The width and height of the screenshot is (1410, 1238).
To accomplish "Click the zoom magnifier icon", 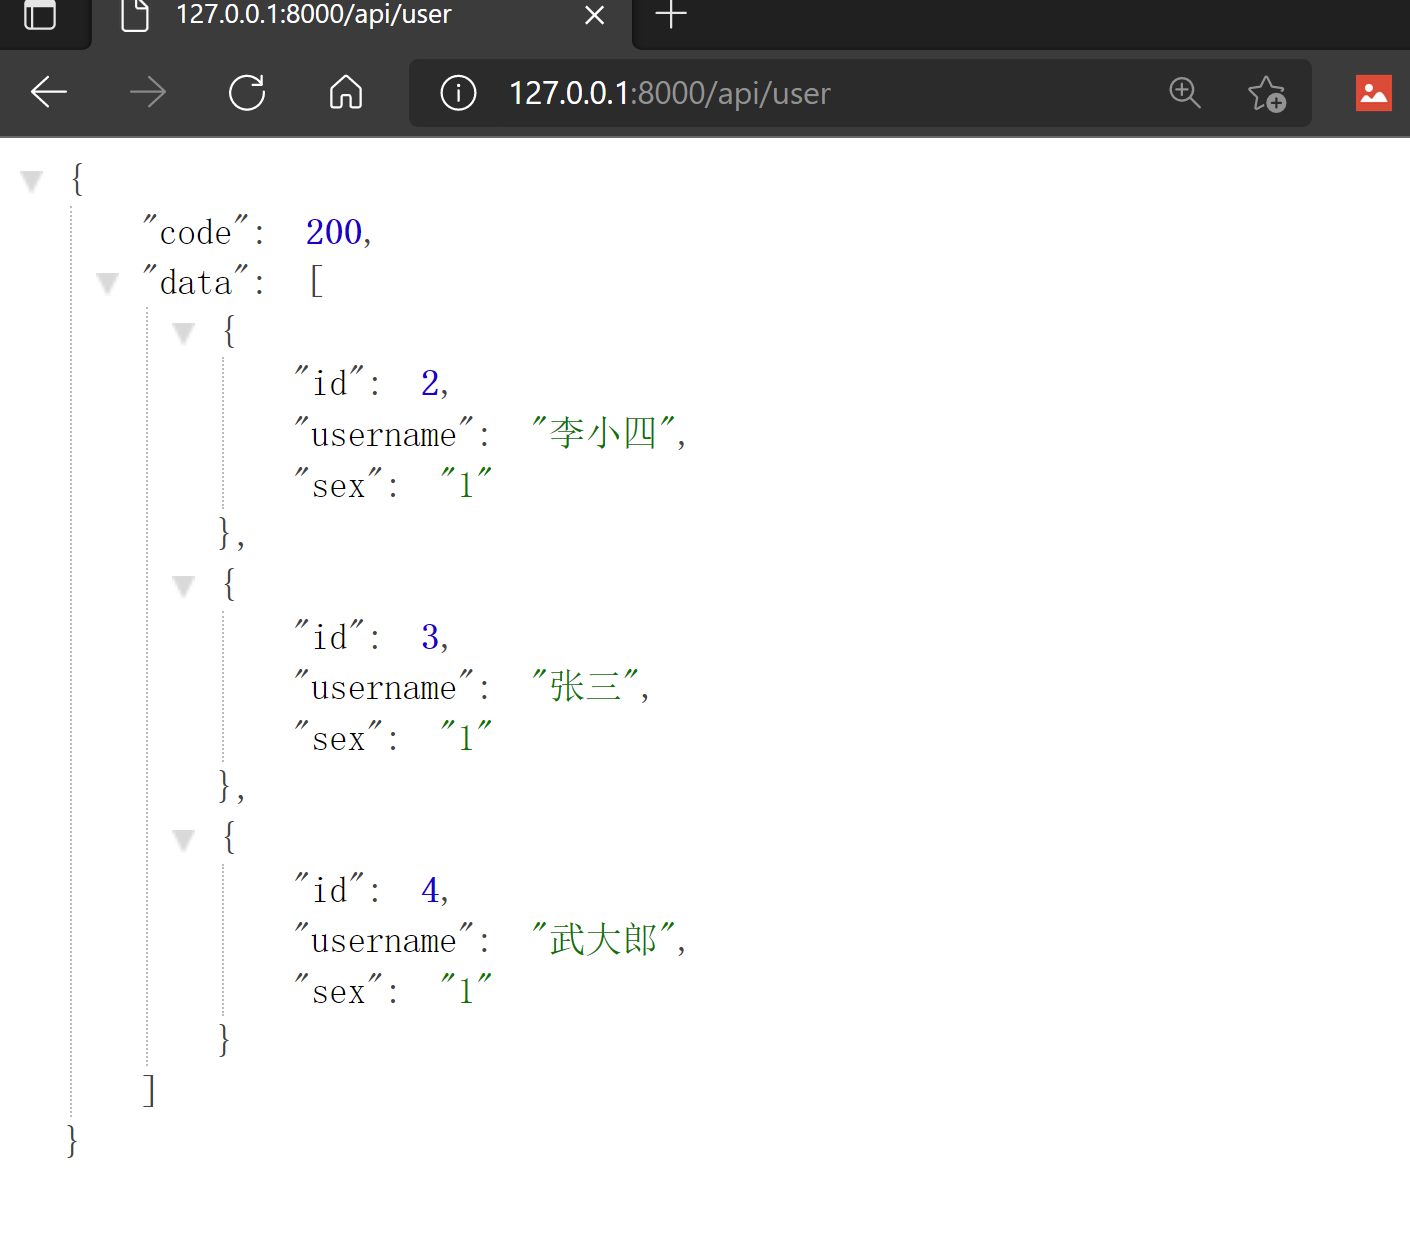I will (1185, 93).
